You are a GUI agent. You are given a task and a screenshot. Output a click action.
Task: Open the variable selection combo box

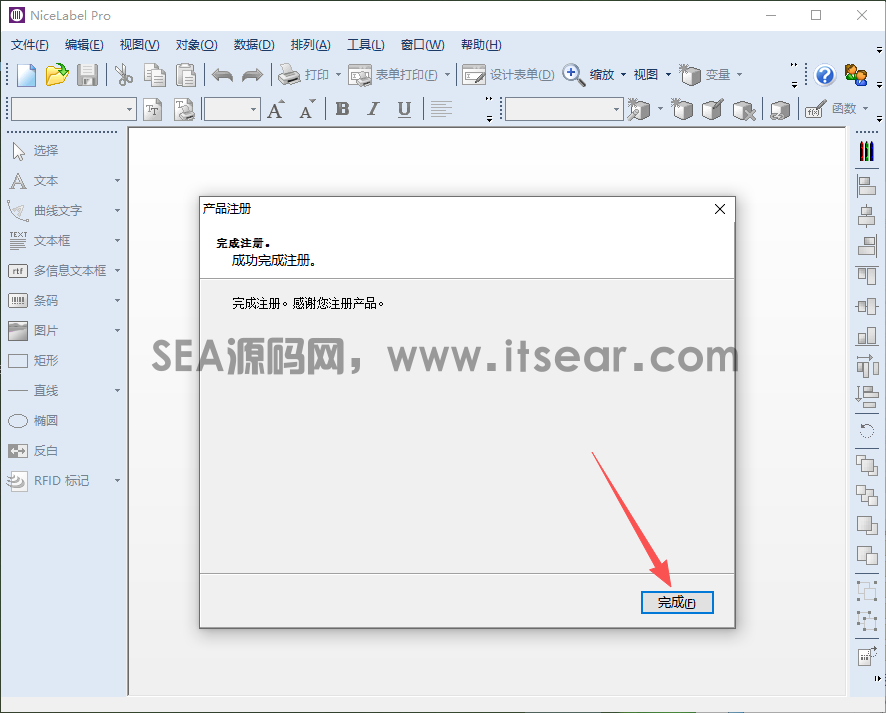tap(563, 109)
